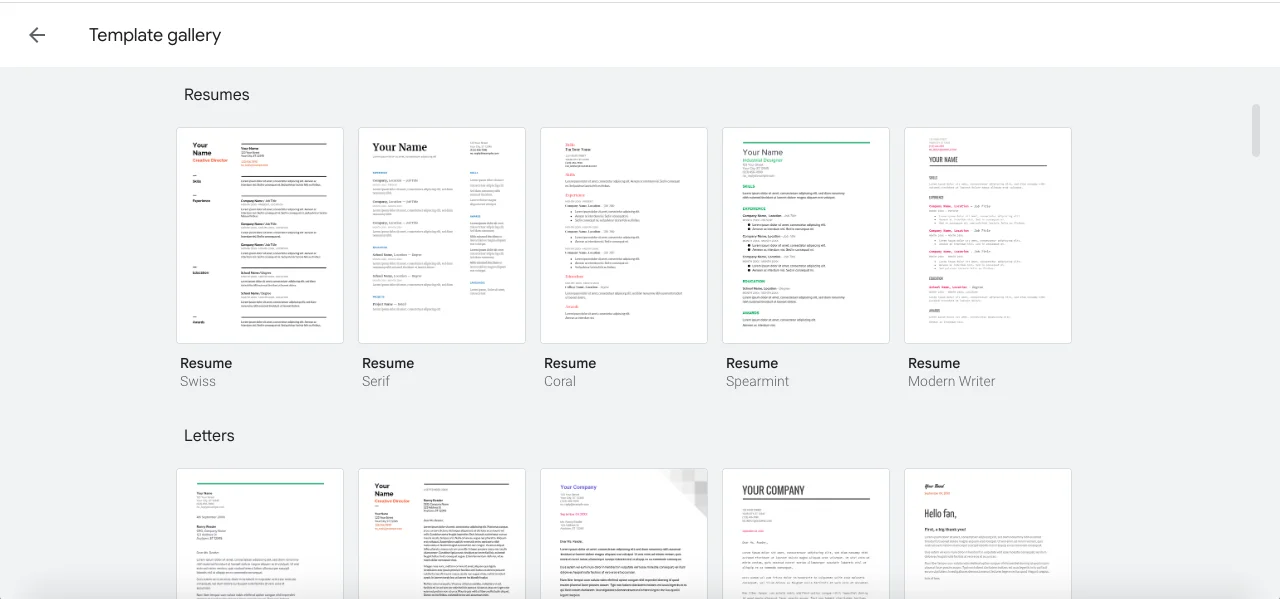
Task: Click the vertical scrollbar thumb on right
Action: [1256, 130]
